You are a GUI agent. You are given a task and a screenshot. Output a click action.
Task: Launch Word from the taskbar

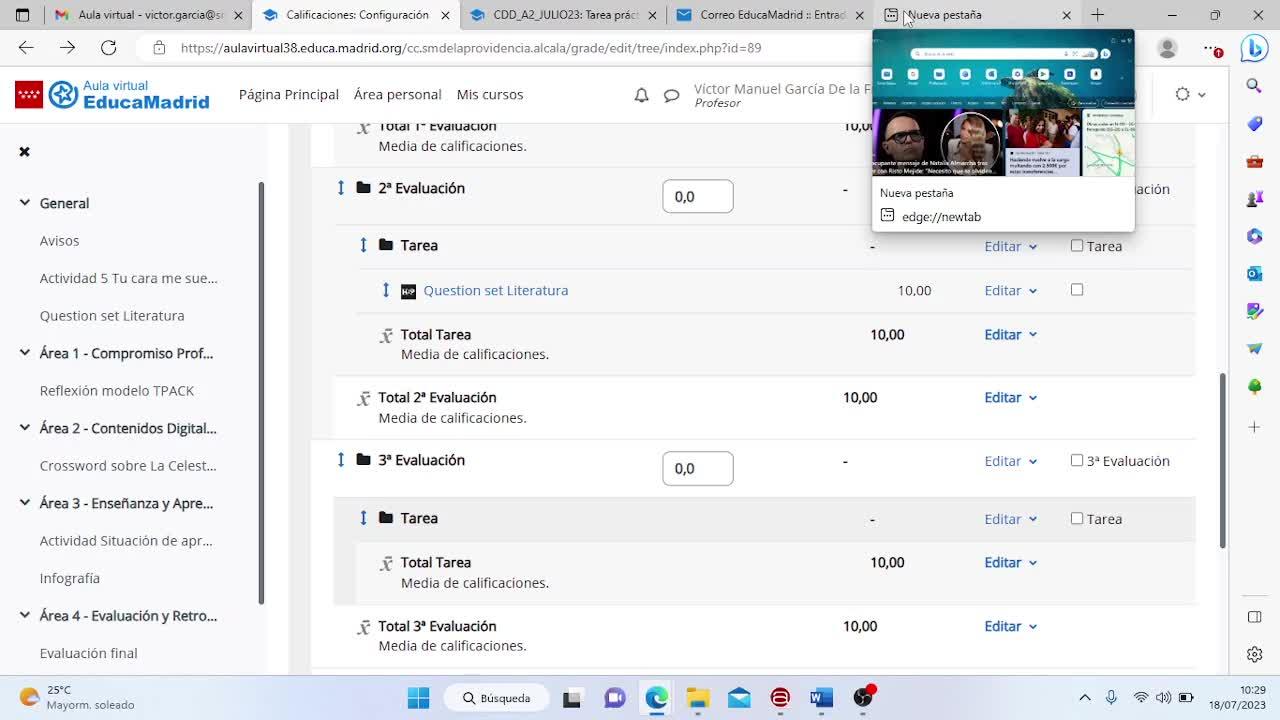(x=821, y=698)
